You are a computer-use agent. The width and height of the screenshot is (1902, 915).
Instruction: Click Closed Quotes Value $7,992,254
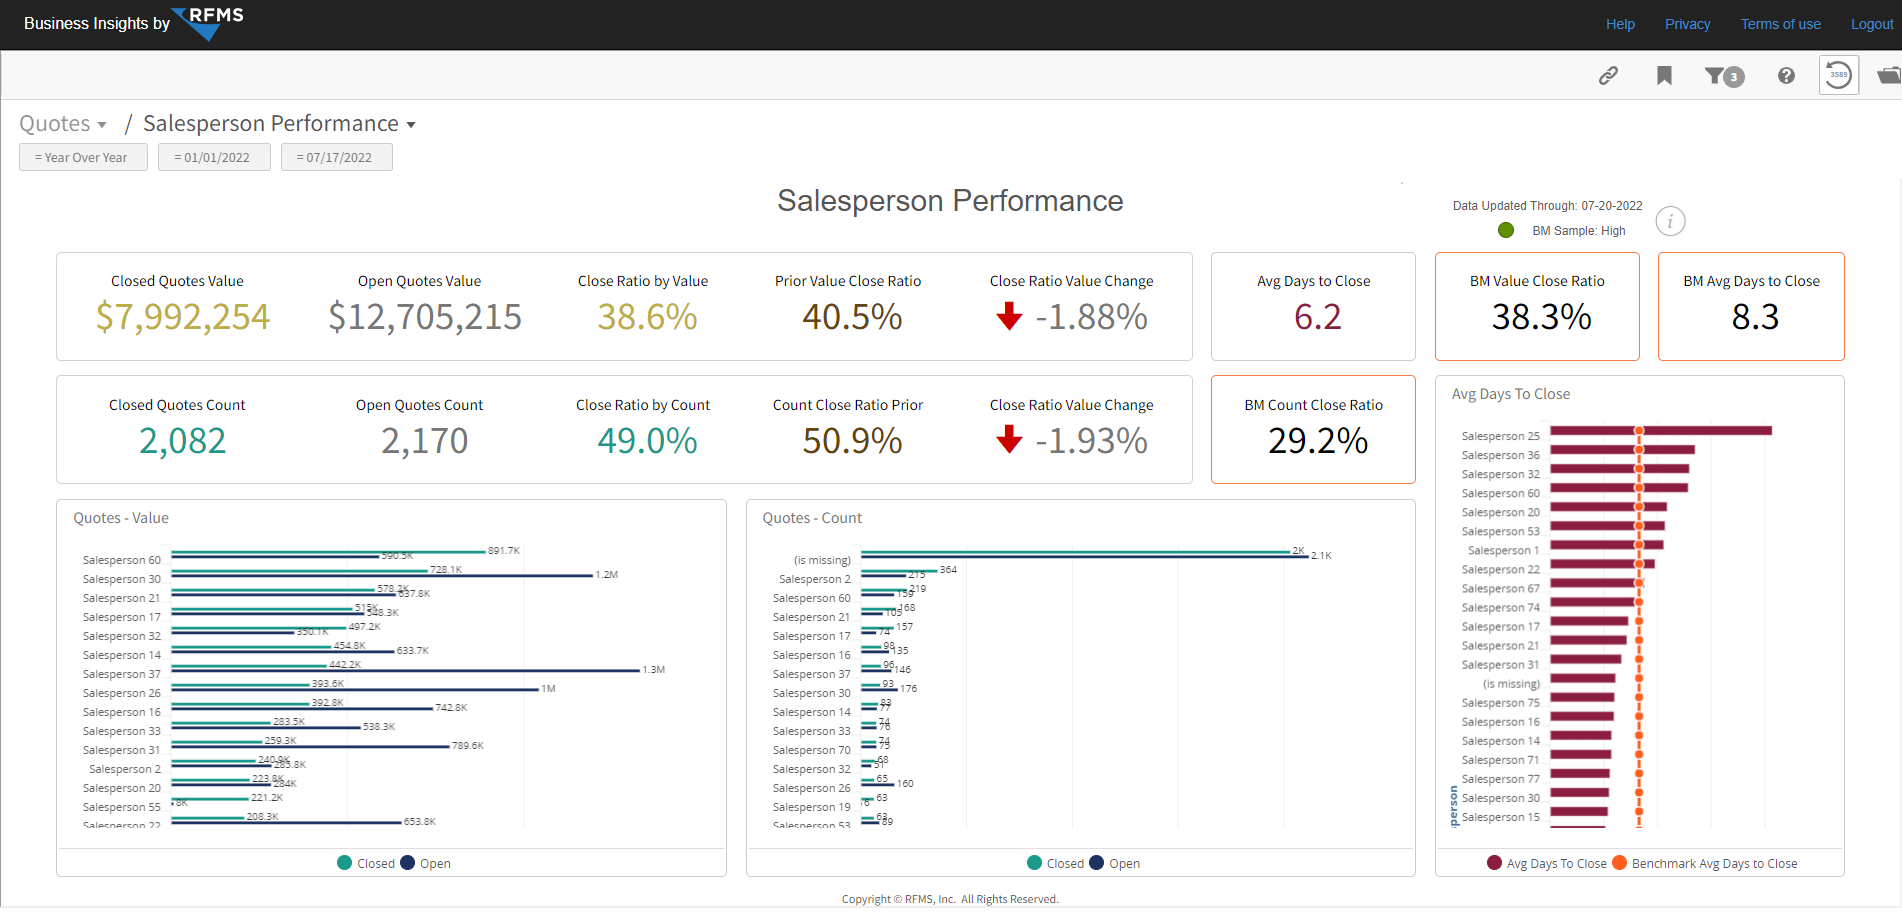183,317
